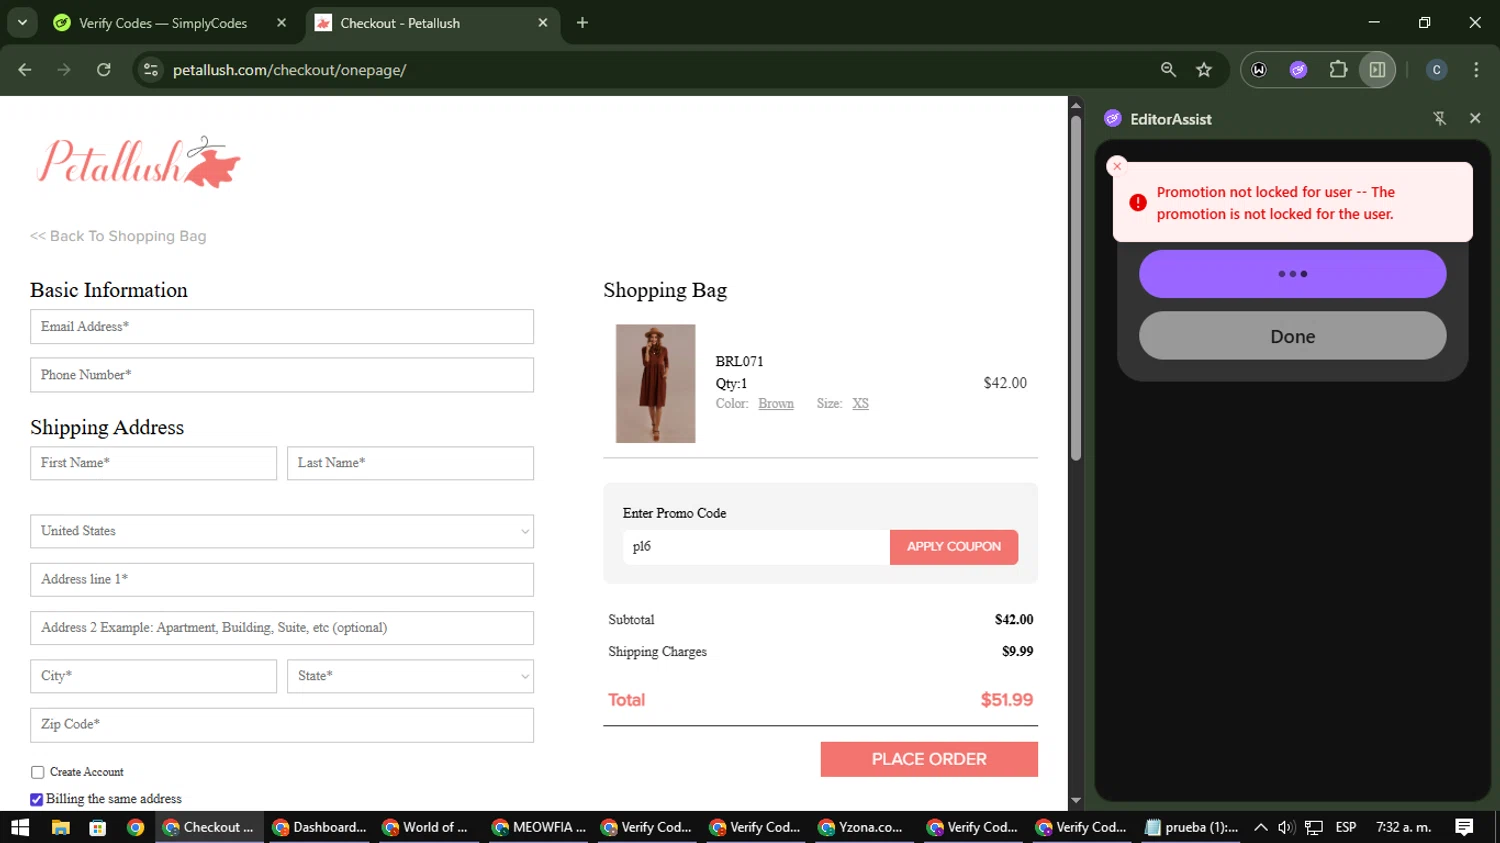Click the PLACE ORDER button
1500x843 pixels.
pos(929,759)
